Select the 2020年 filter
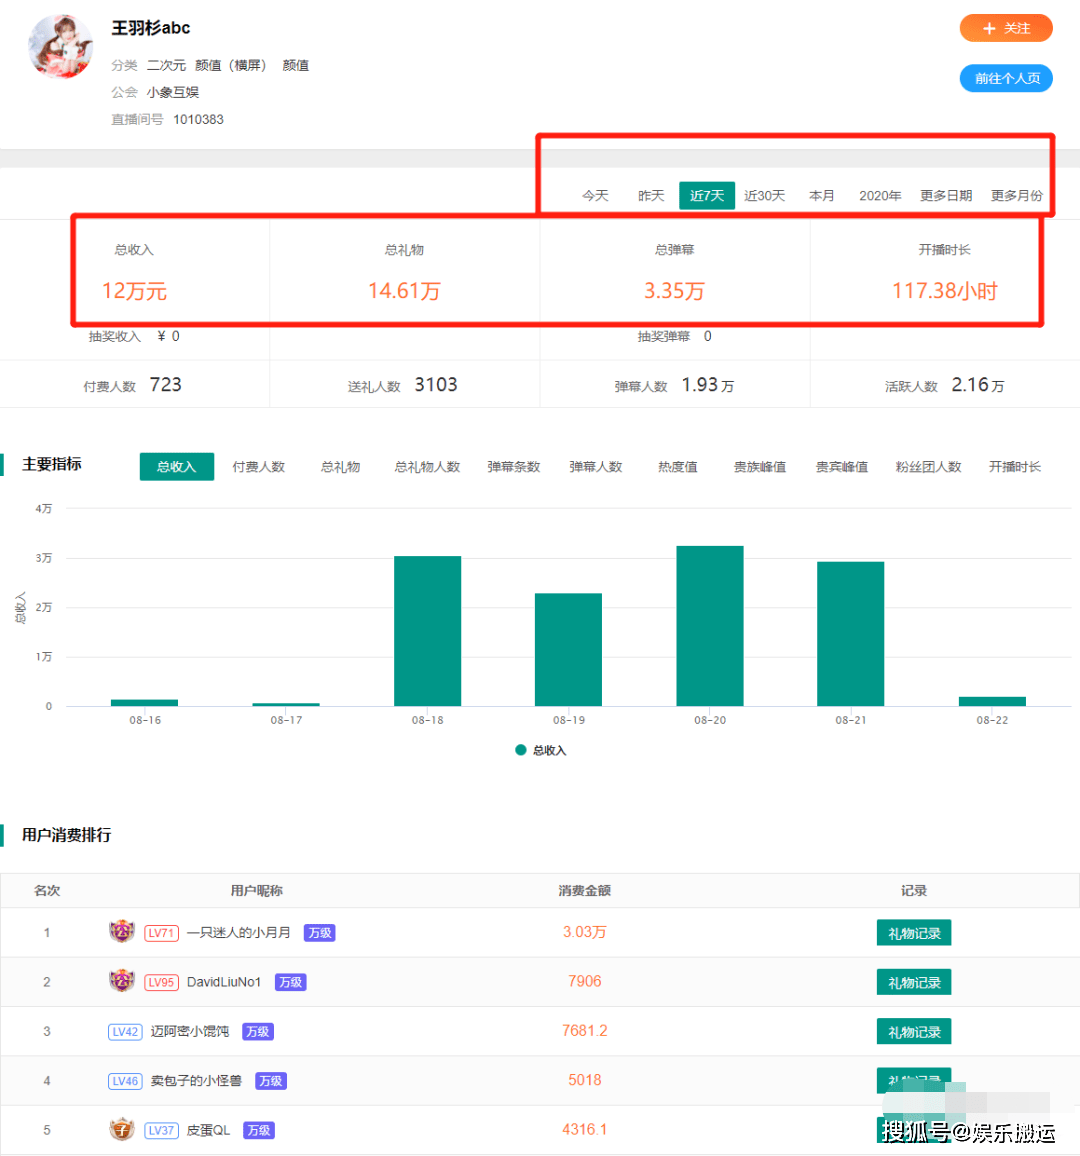Image resolution: width=1080 pixels, height=1156 pixels. pyautogui.click(x=879, y=196)
